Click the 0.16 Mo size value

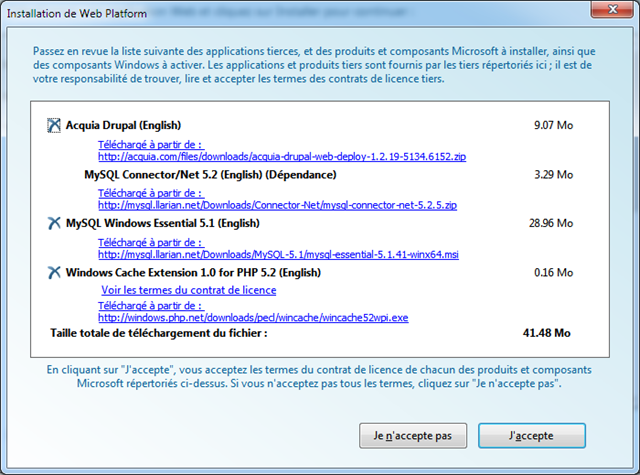pyautogui.click(x=553, y=272)
